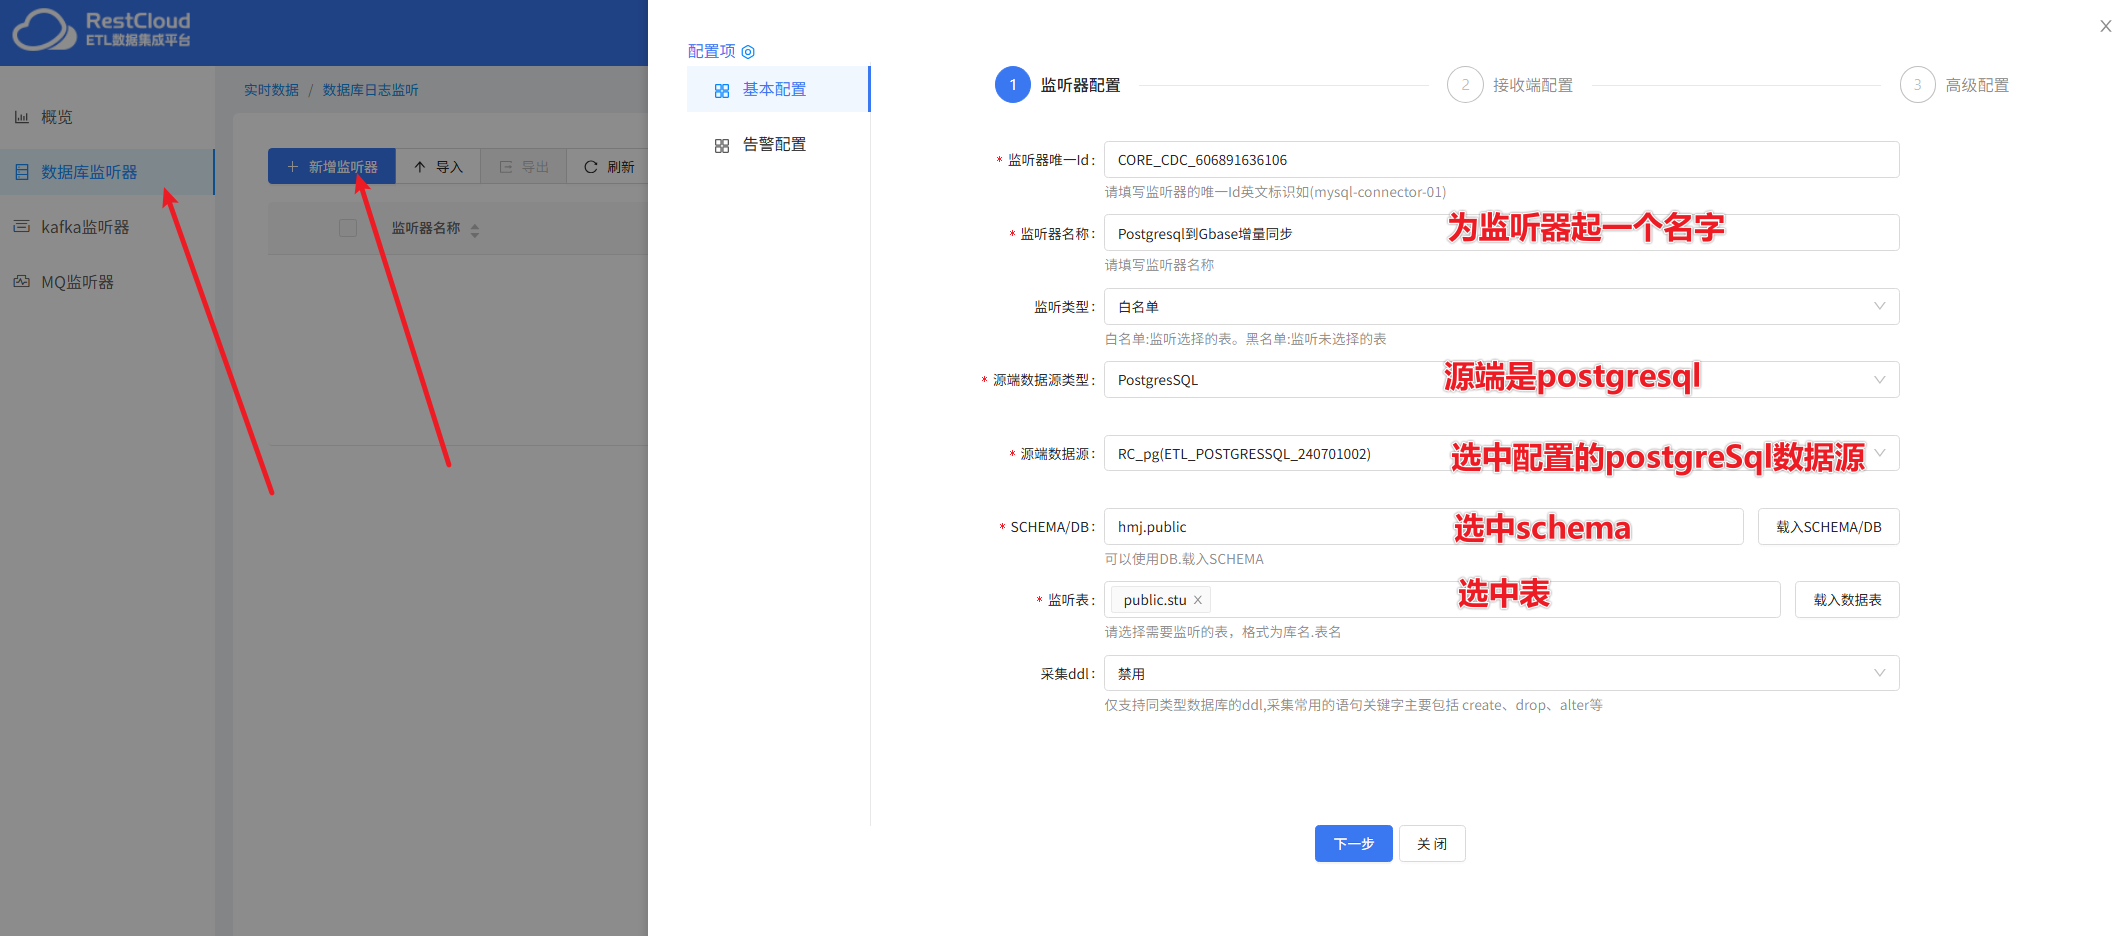Click the 下一步 next button
This screenshot has height=936, width=2122.
pyautogui.click(x=1353, y=843)
